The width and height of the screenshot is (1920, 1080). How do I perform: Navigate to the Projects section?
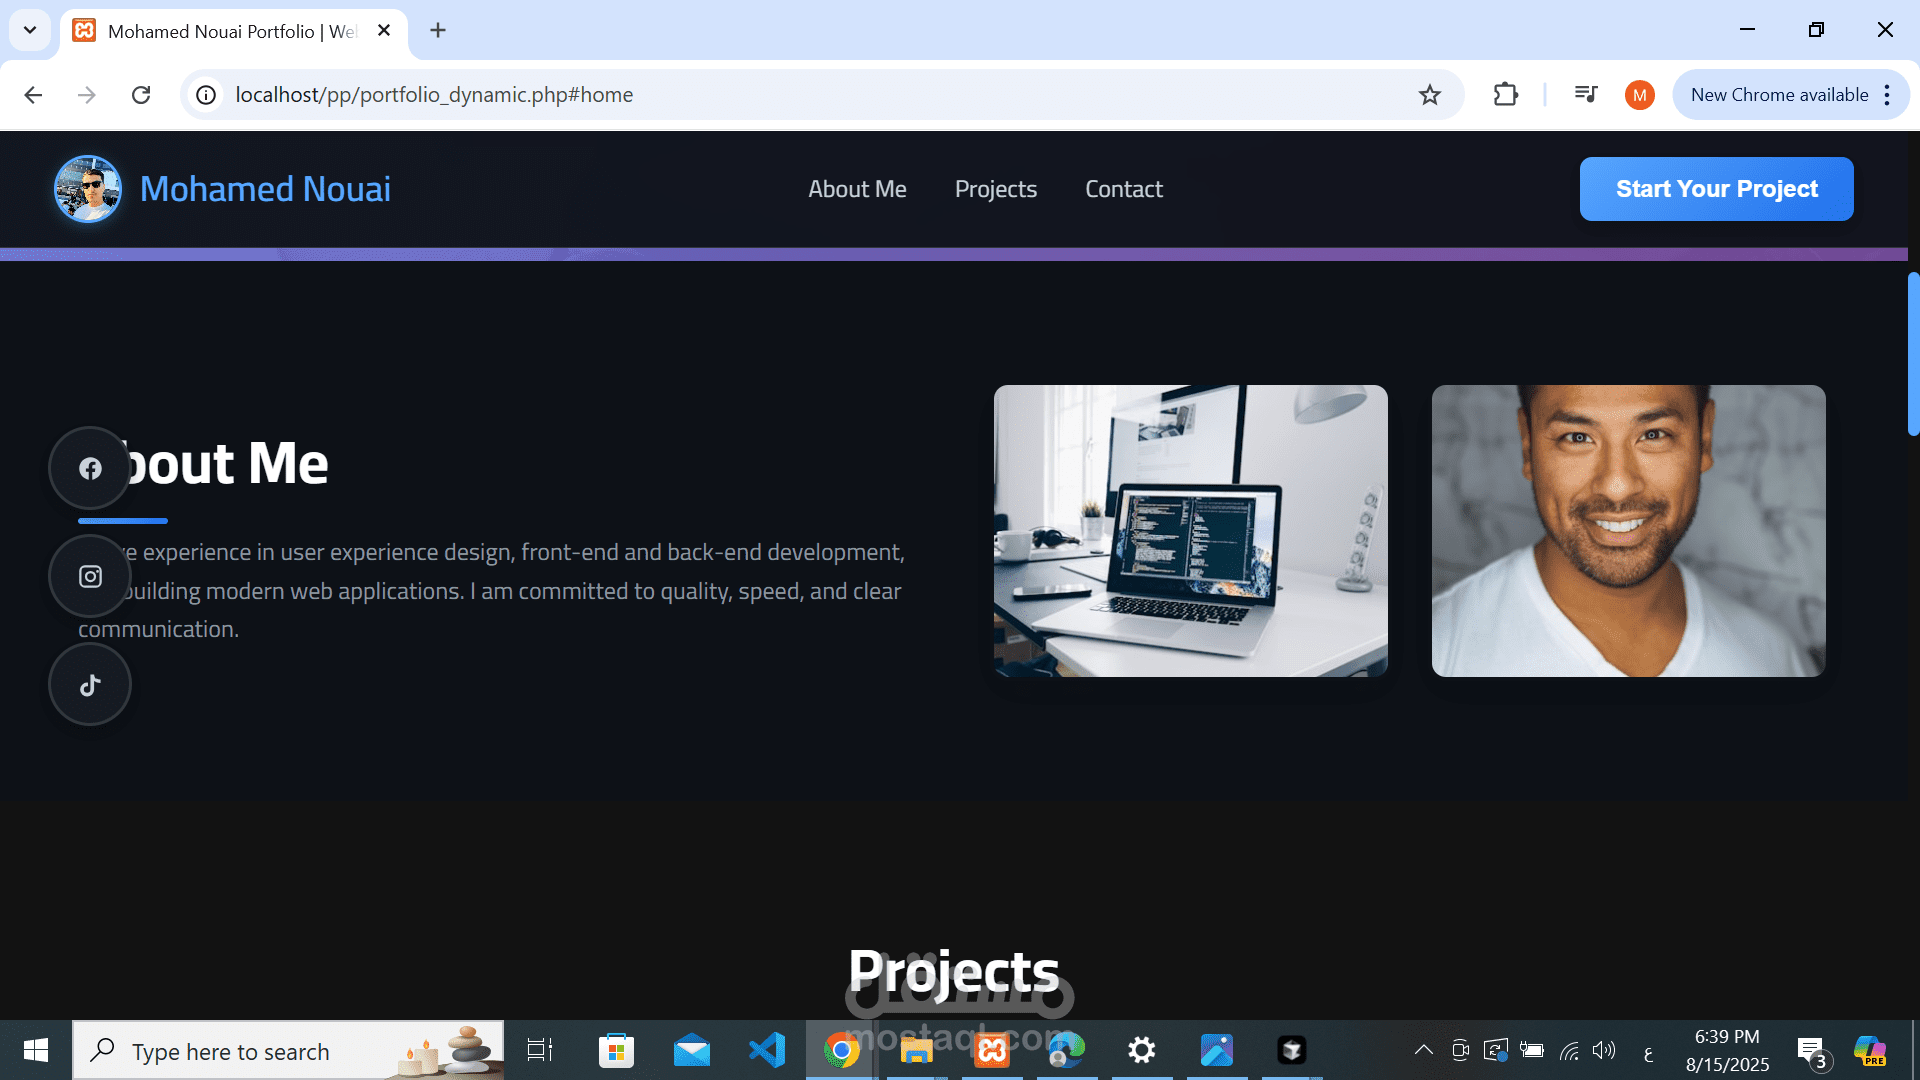996,189
